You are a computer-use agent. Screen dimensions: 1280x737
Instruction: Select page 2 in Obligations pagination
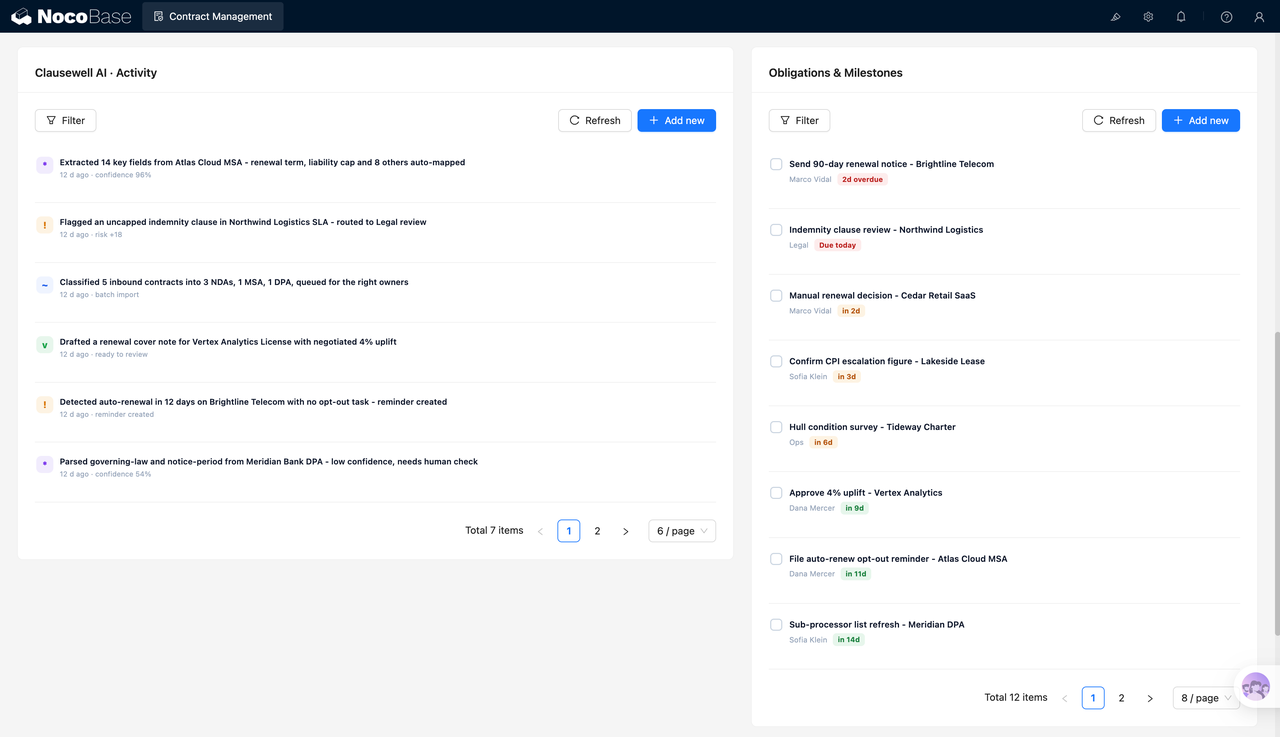pos(1121,698)
